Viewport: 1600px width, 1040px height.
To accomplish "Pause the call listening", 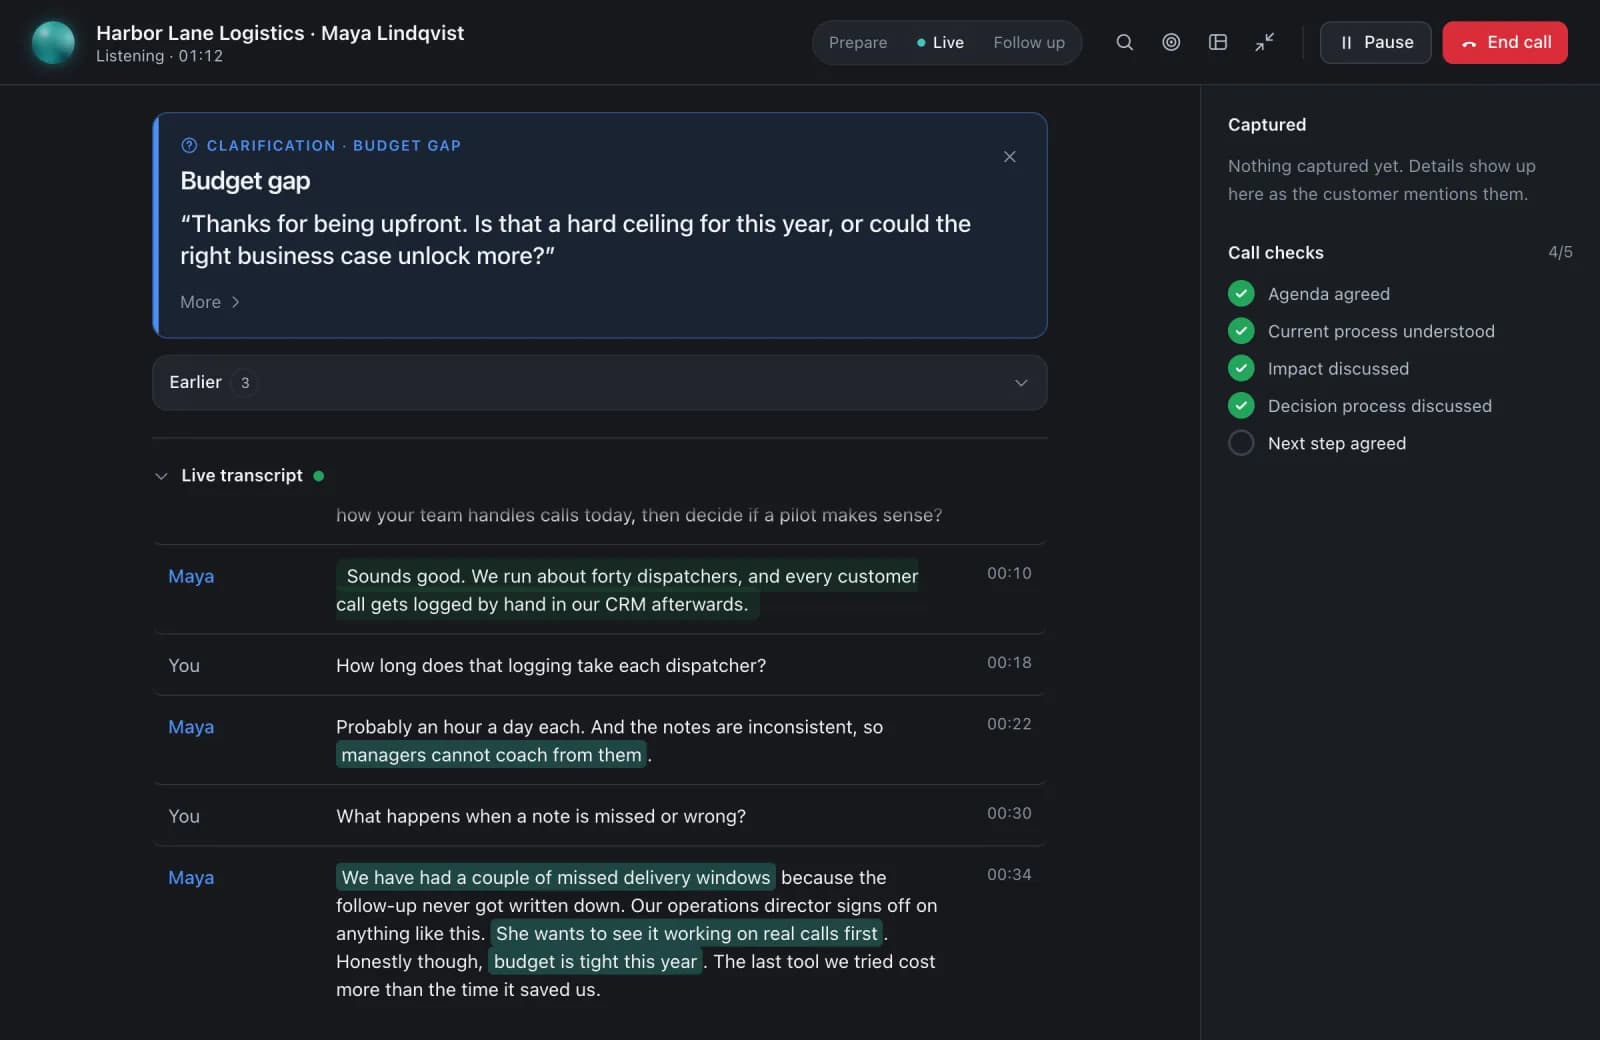I will coord(1376,42).
